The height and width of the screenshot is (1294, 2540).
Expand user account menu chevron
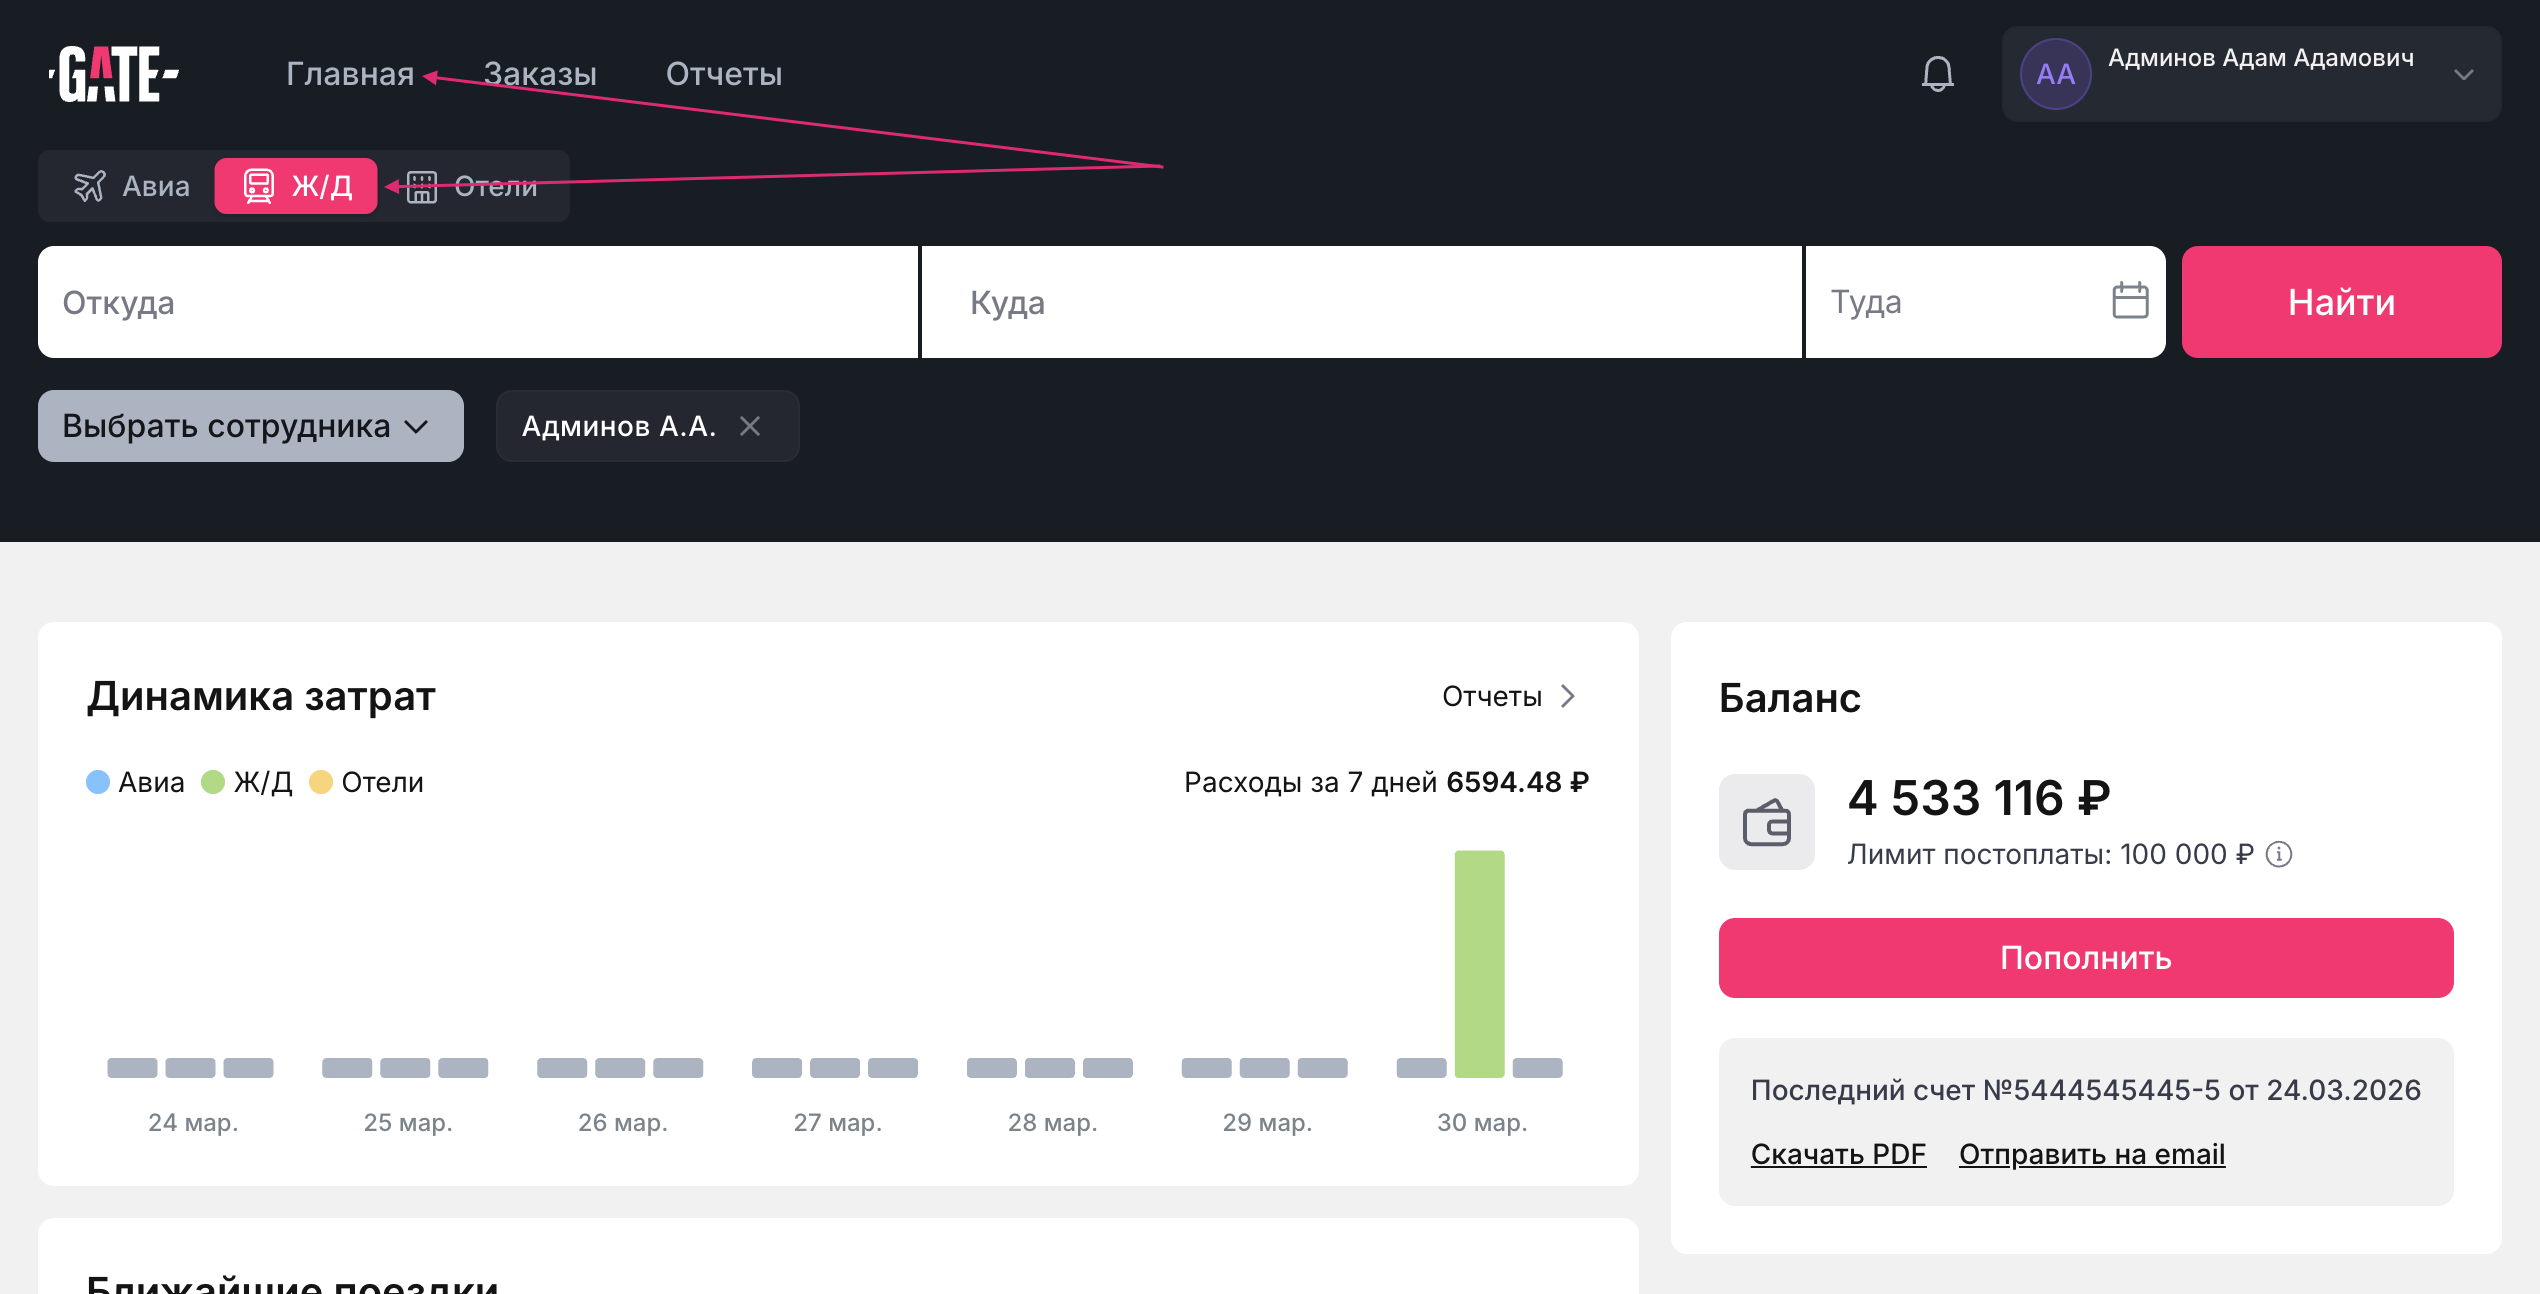tap(2464, 74)
